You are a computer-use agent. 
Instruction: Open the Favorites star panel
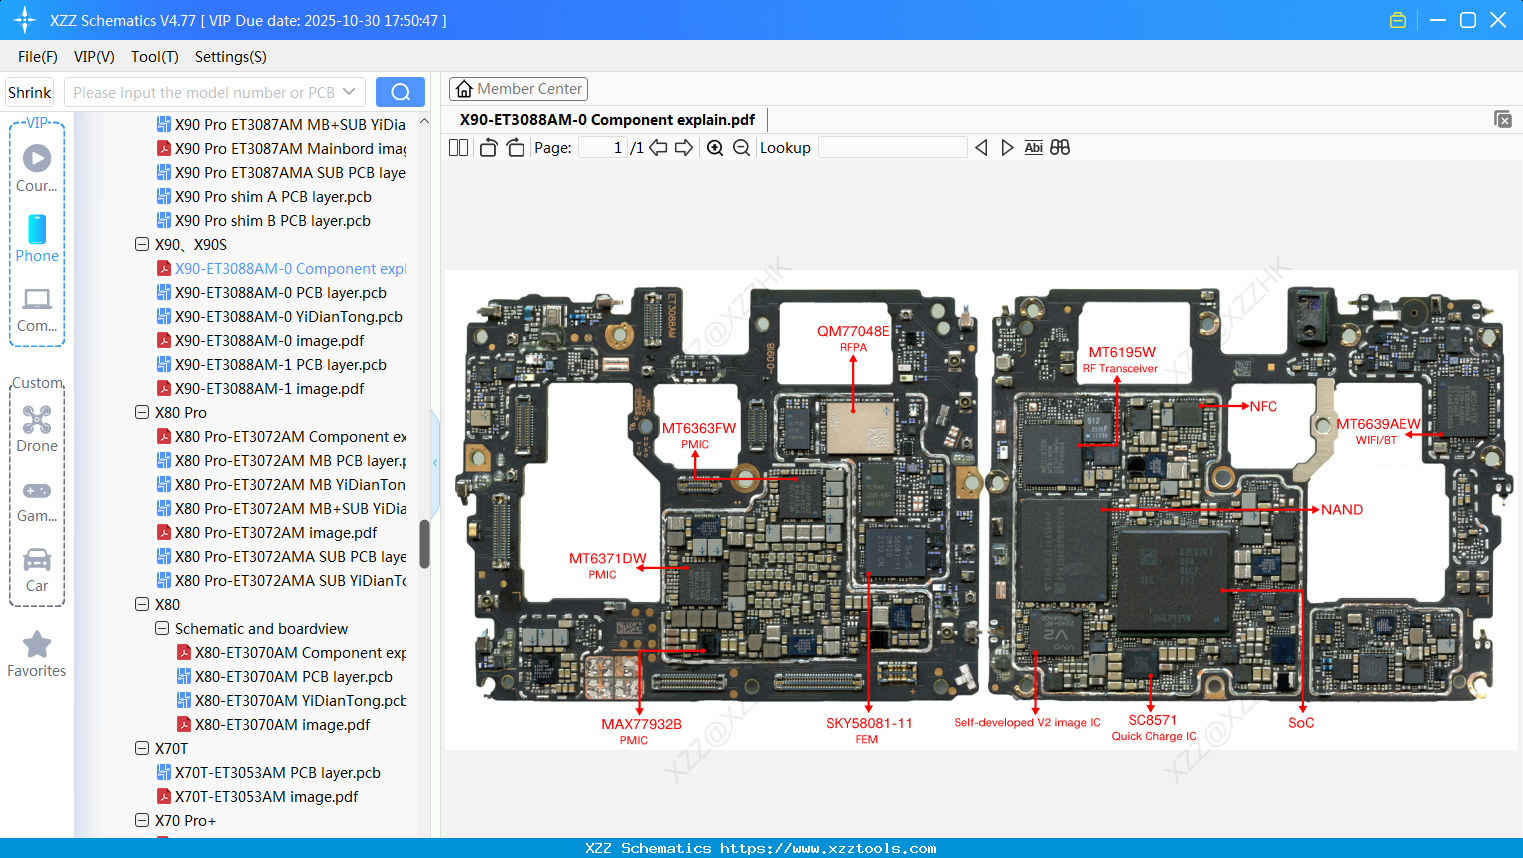36,652
